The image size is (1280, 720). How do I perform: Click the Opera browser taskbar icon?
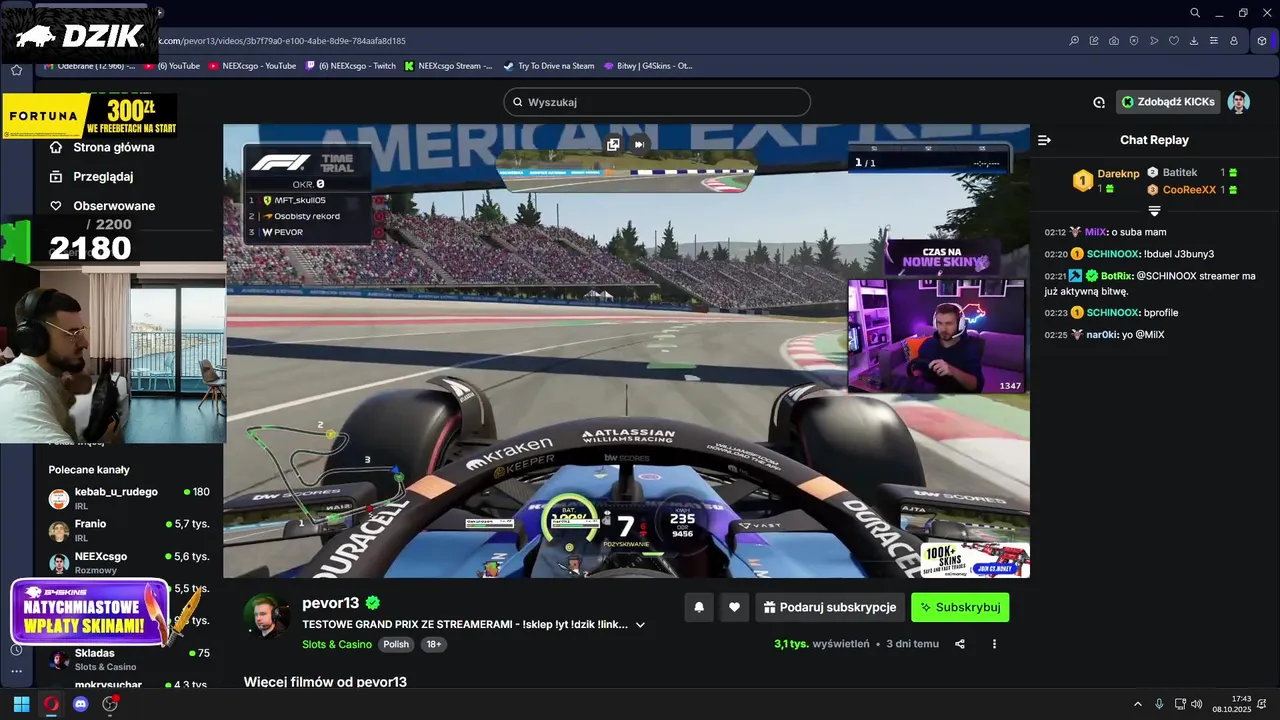pyautogui.click(x=51, y=704)
